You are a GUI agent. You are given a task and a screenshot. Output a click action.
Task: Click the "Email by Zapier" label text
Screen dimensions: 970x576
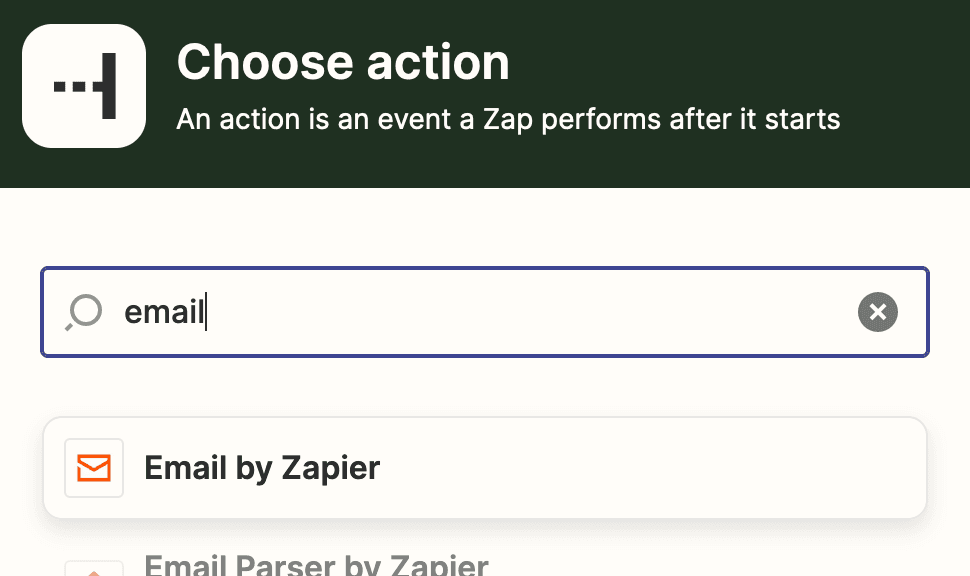click(262, 468)
